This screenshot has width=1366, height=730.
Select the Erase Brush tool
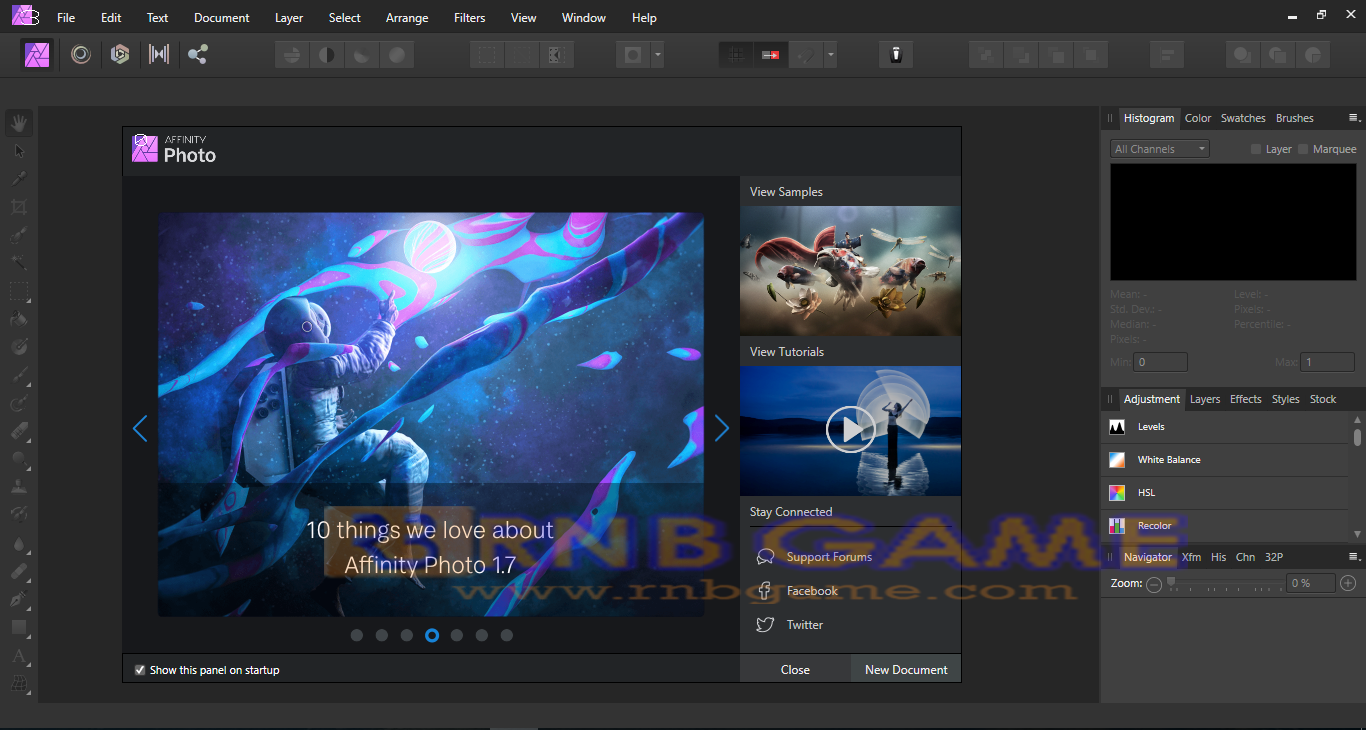point(19,431)
